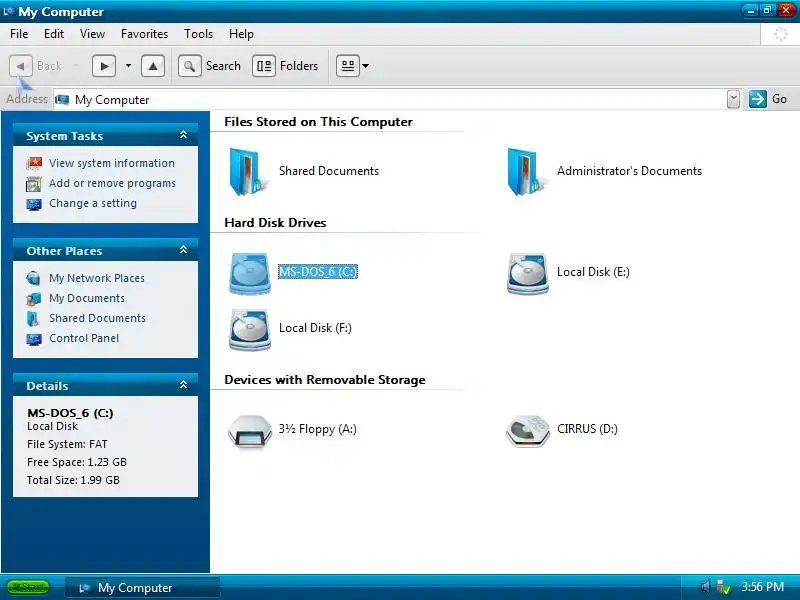Viewport: 800px width, 600px height.
Task: Click the 3½ Floppy (A:) label
Action: click(317, 429)
